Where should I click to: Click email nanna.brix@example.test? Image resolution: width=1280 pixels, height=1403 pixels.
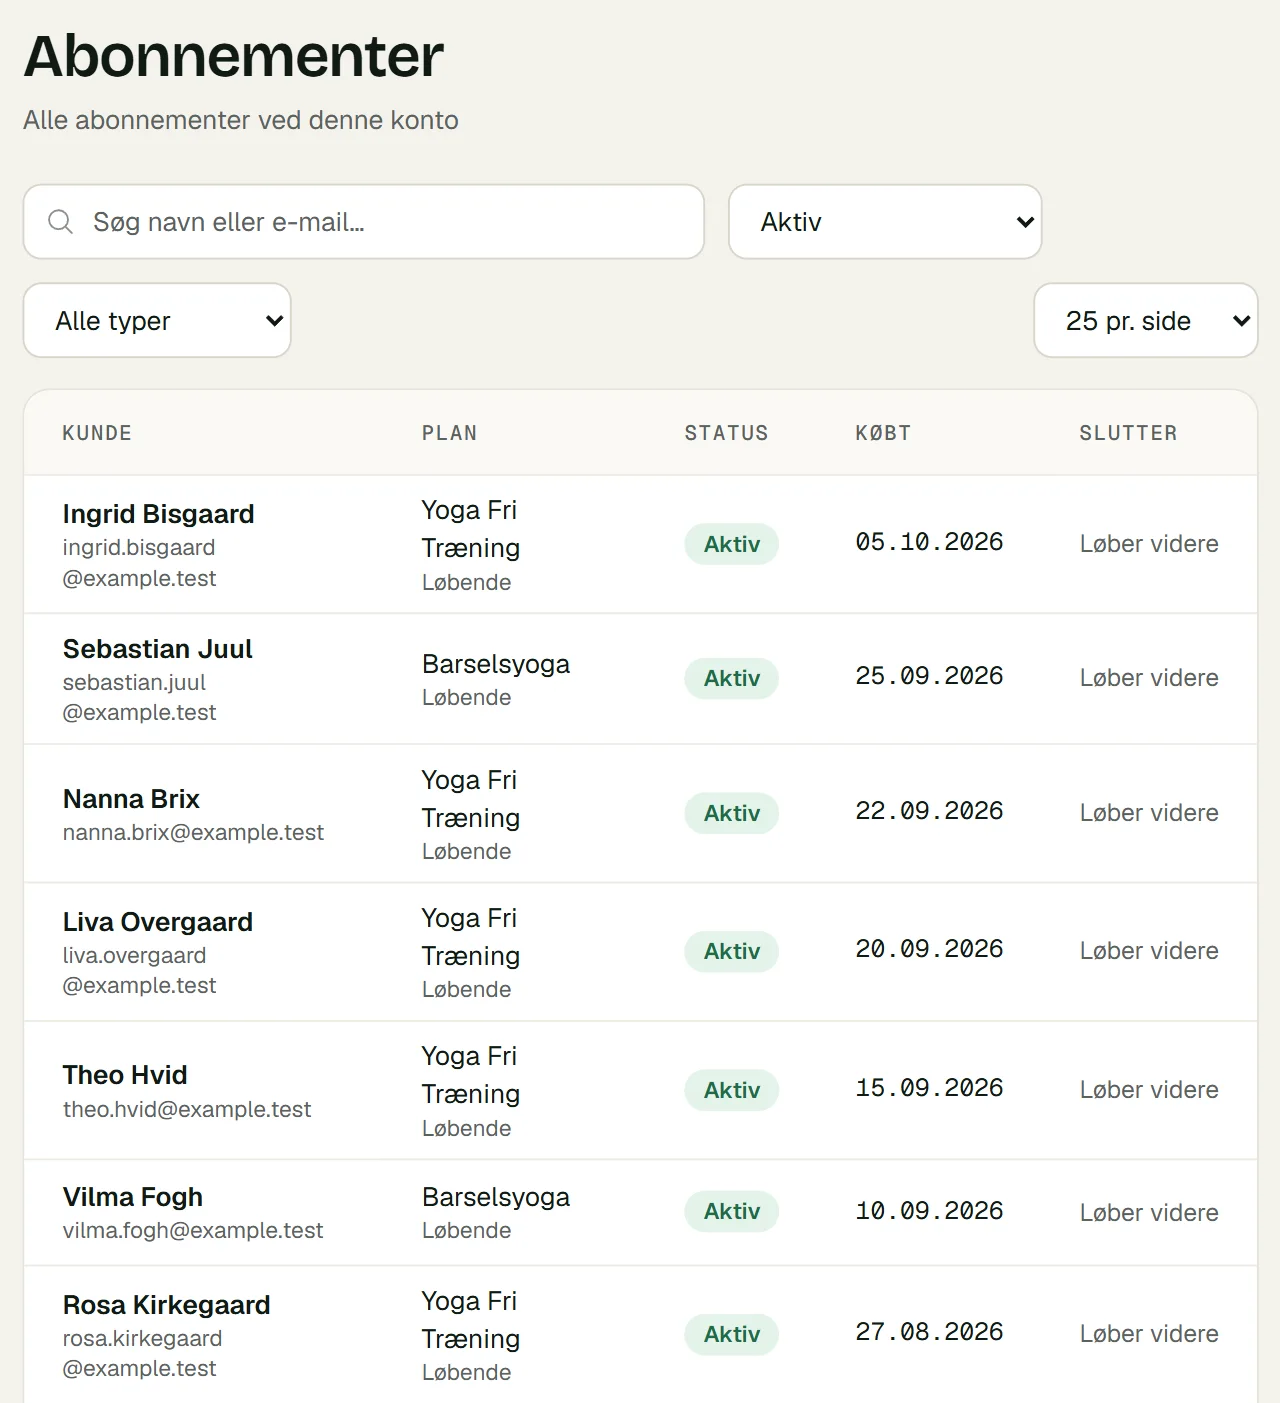coord(193,832)
